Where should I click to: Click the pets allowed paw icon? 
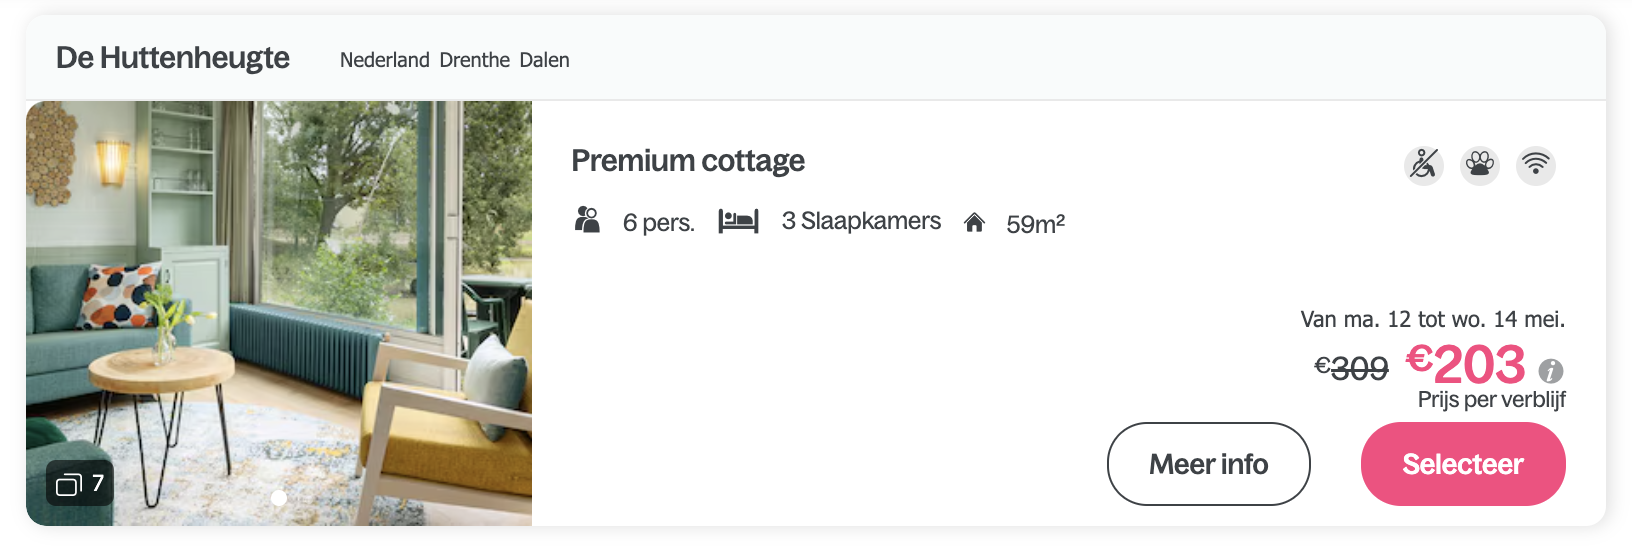click(1480, 165)
